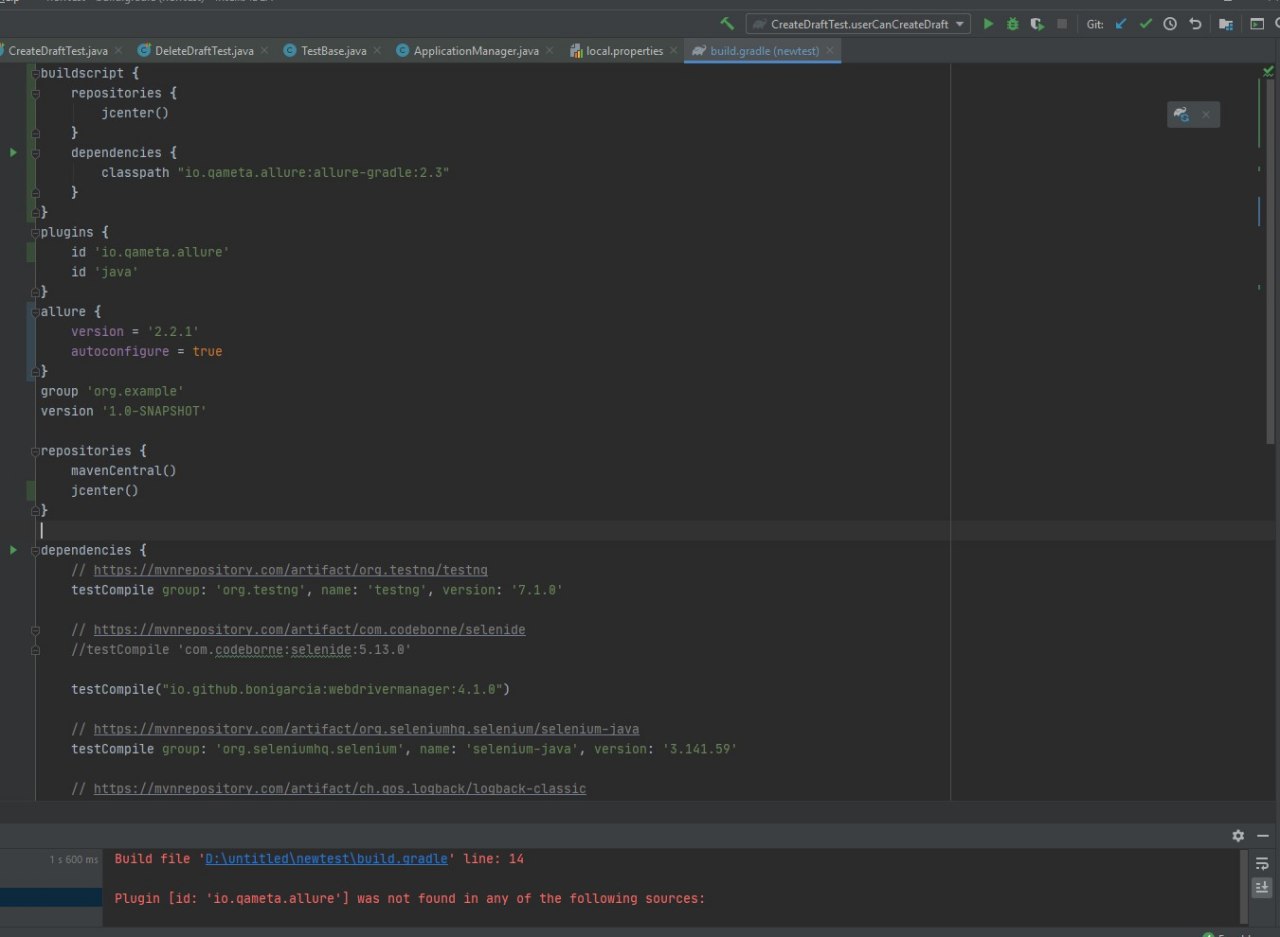Click the webdrivermanager:4.1.0 testCompile line
Image resolution: width=1280 pixels, height=937 pixels.
[291, 689]
